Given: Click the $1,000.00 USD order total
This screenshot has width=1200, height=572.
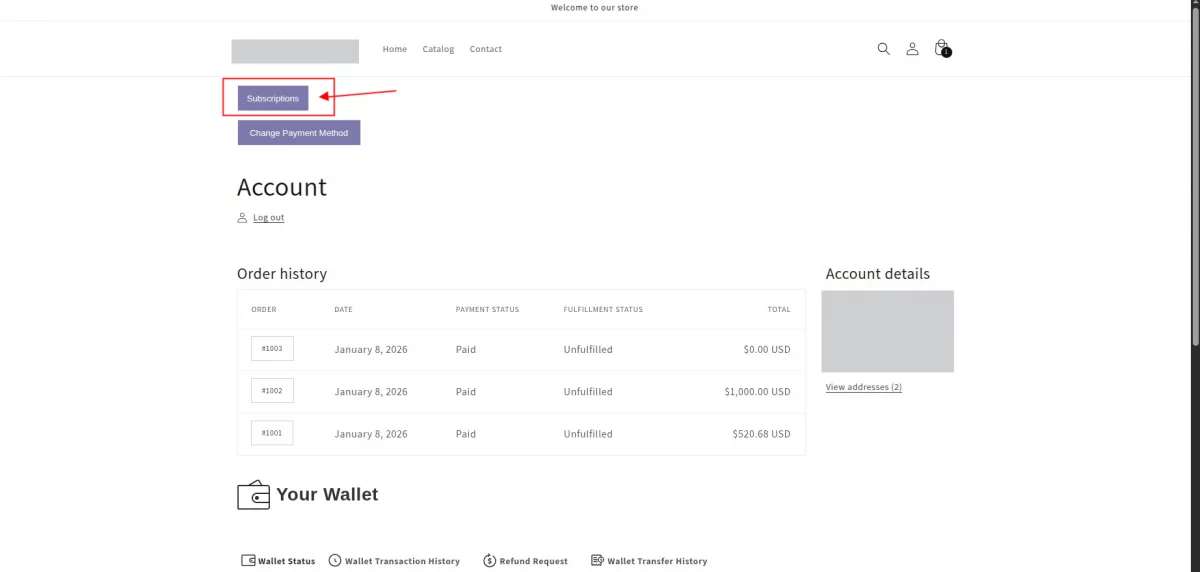Looking at the screenshot, I should pyautogui.click(x=757, y=392).
